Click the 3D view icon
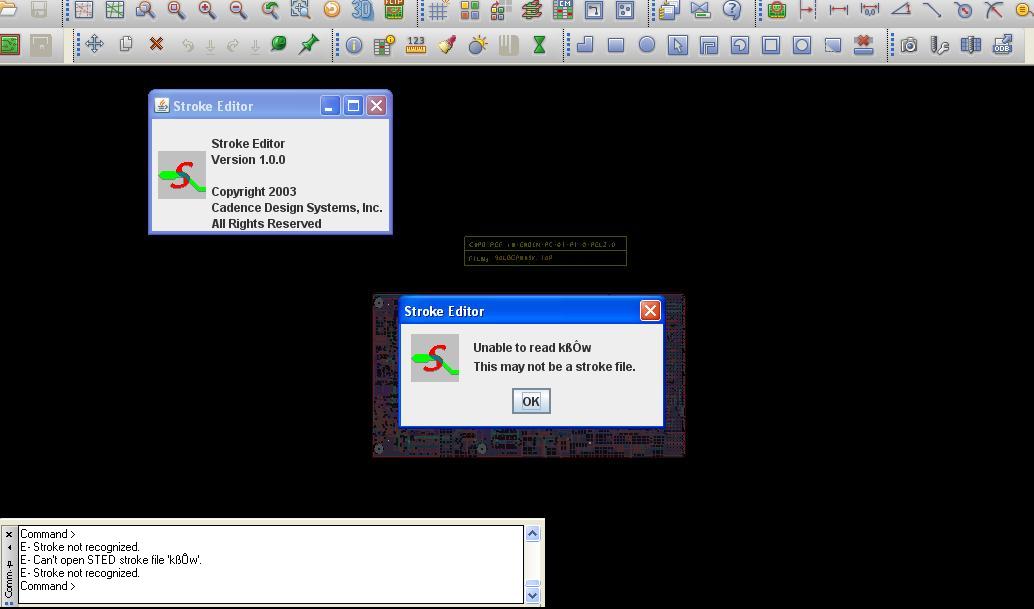 (x=362, y=11)
